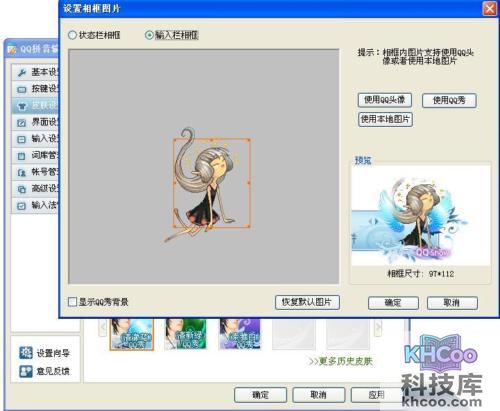Viewport: 500px width, 411px height.
Task: Select the 状态栏相框 radio button
Action: (72, 35)
